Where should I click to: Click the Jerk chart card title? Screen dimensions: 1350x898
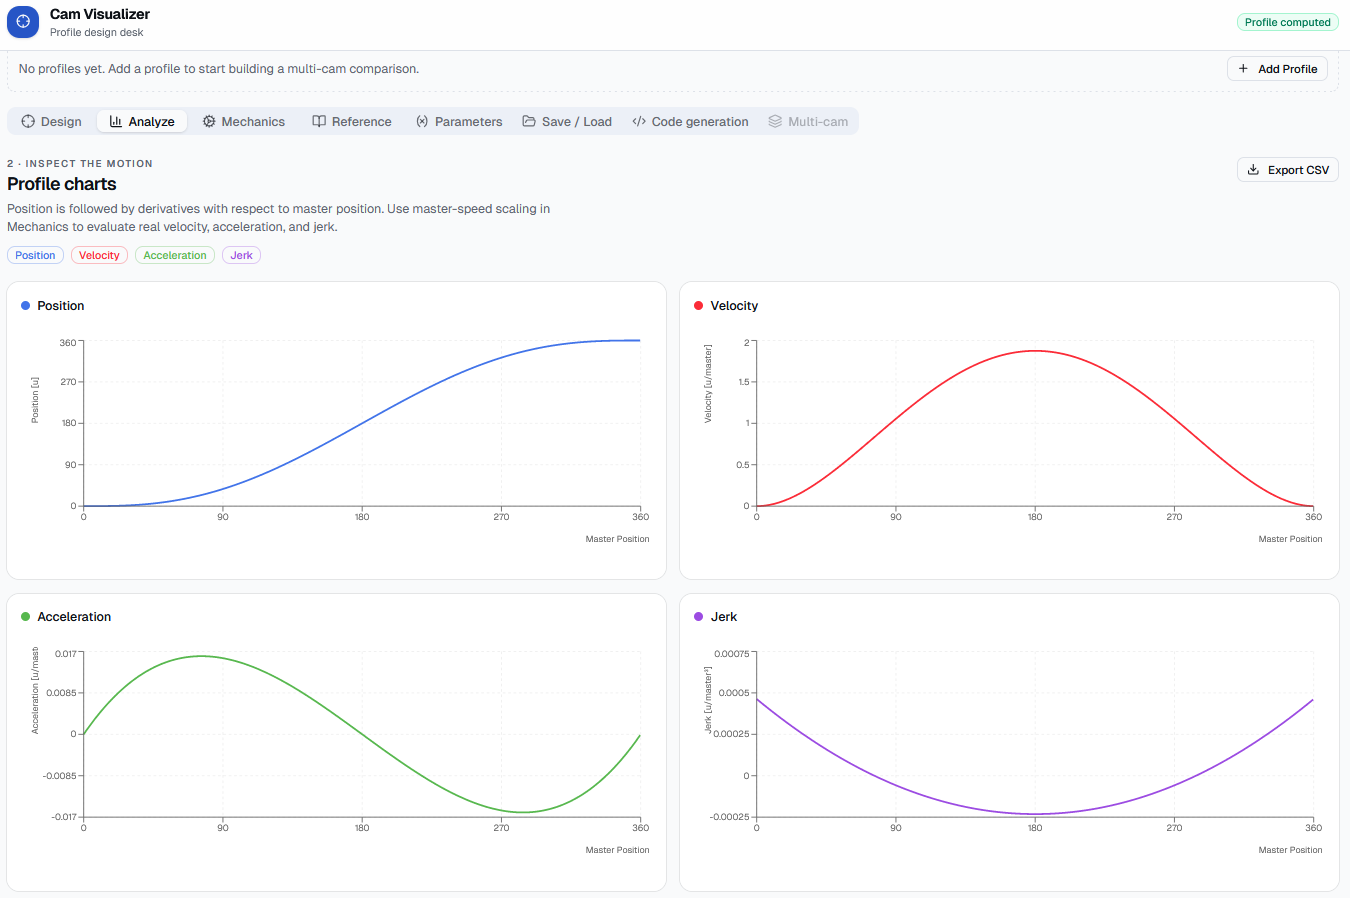coord(724,617)
